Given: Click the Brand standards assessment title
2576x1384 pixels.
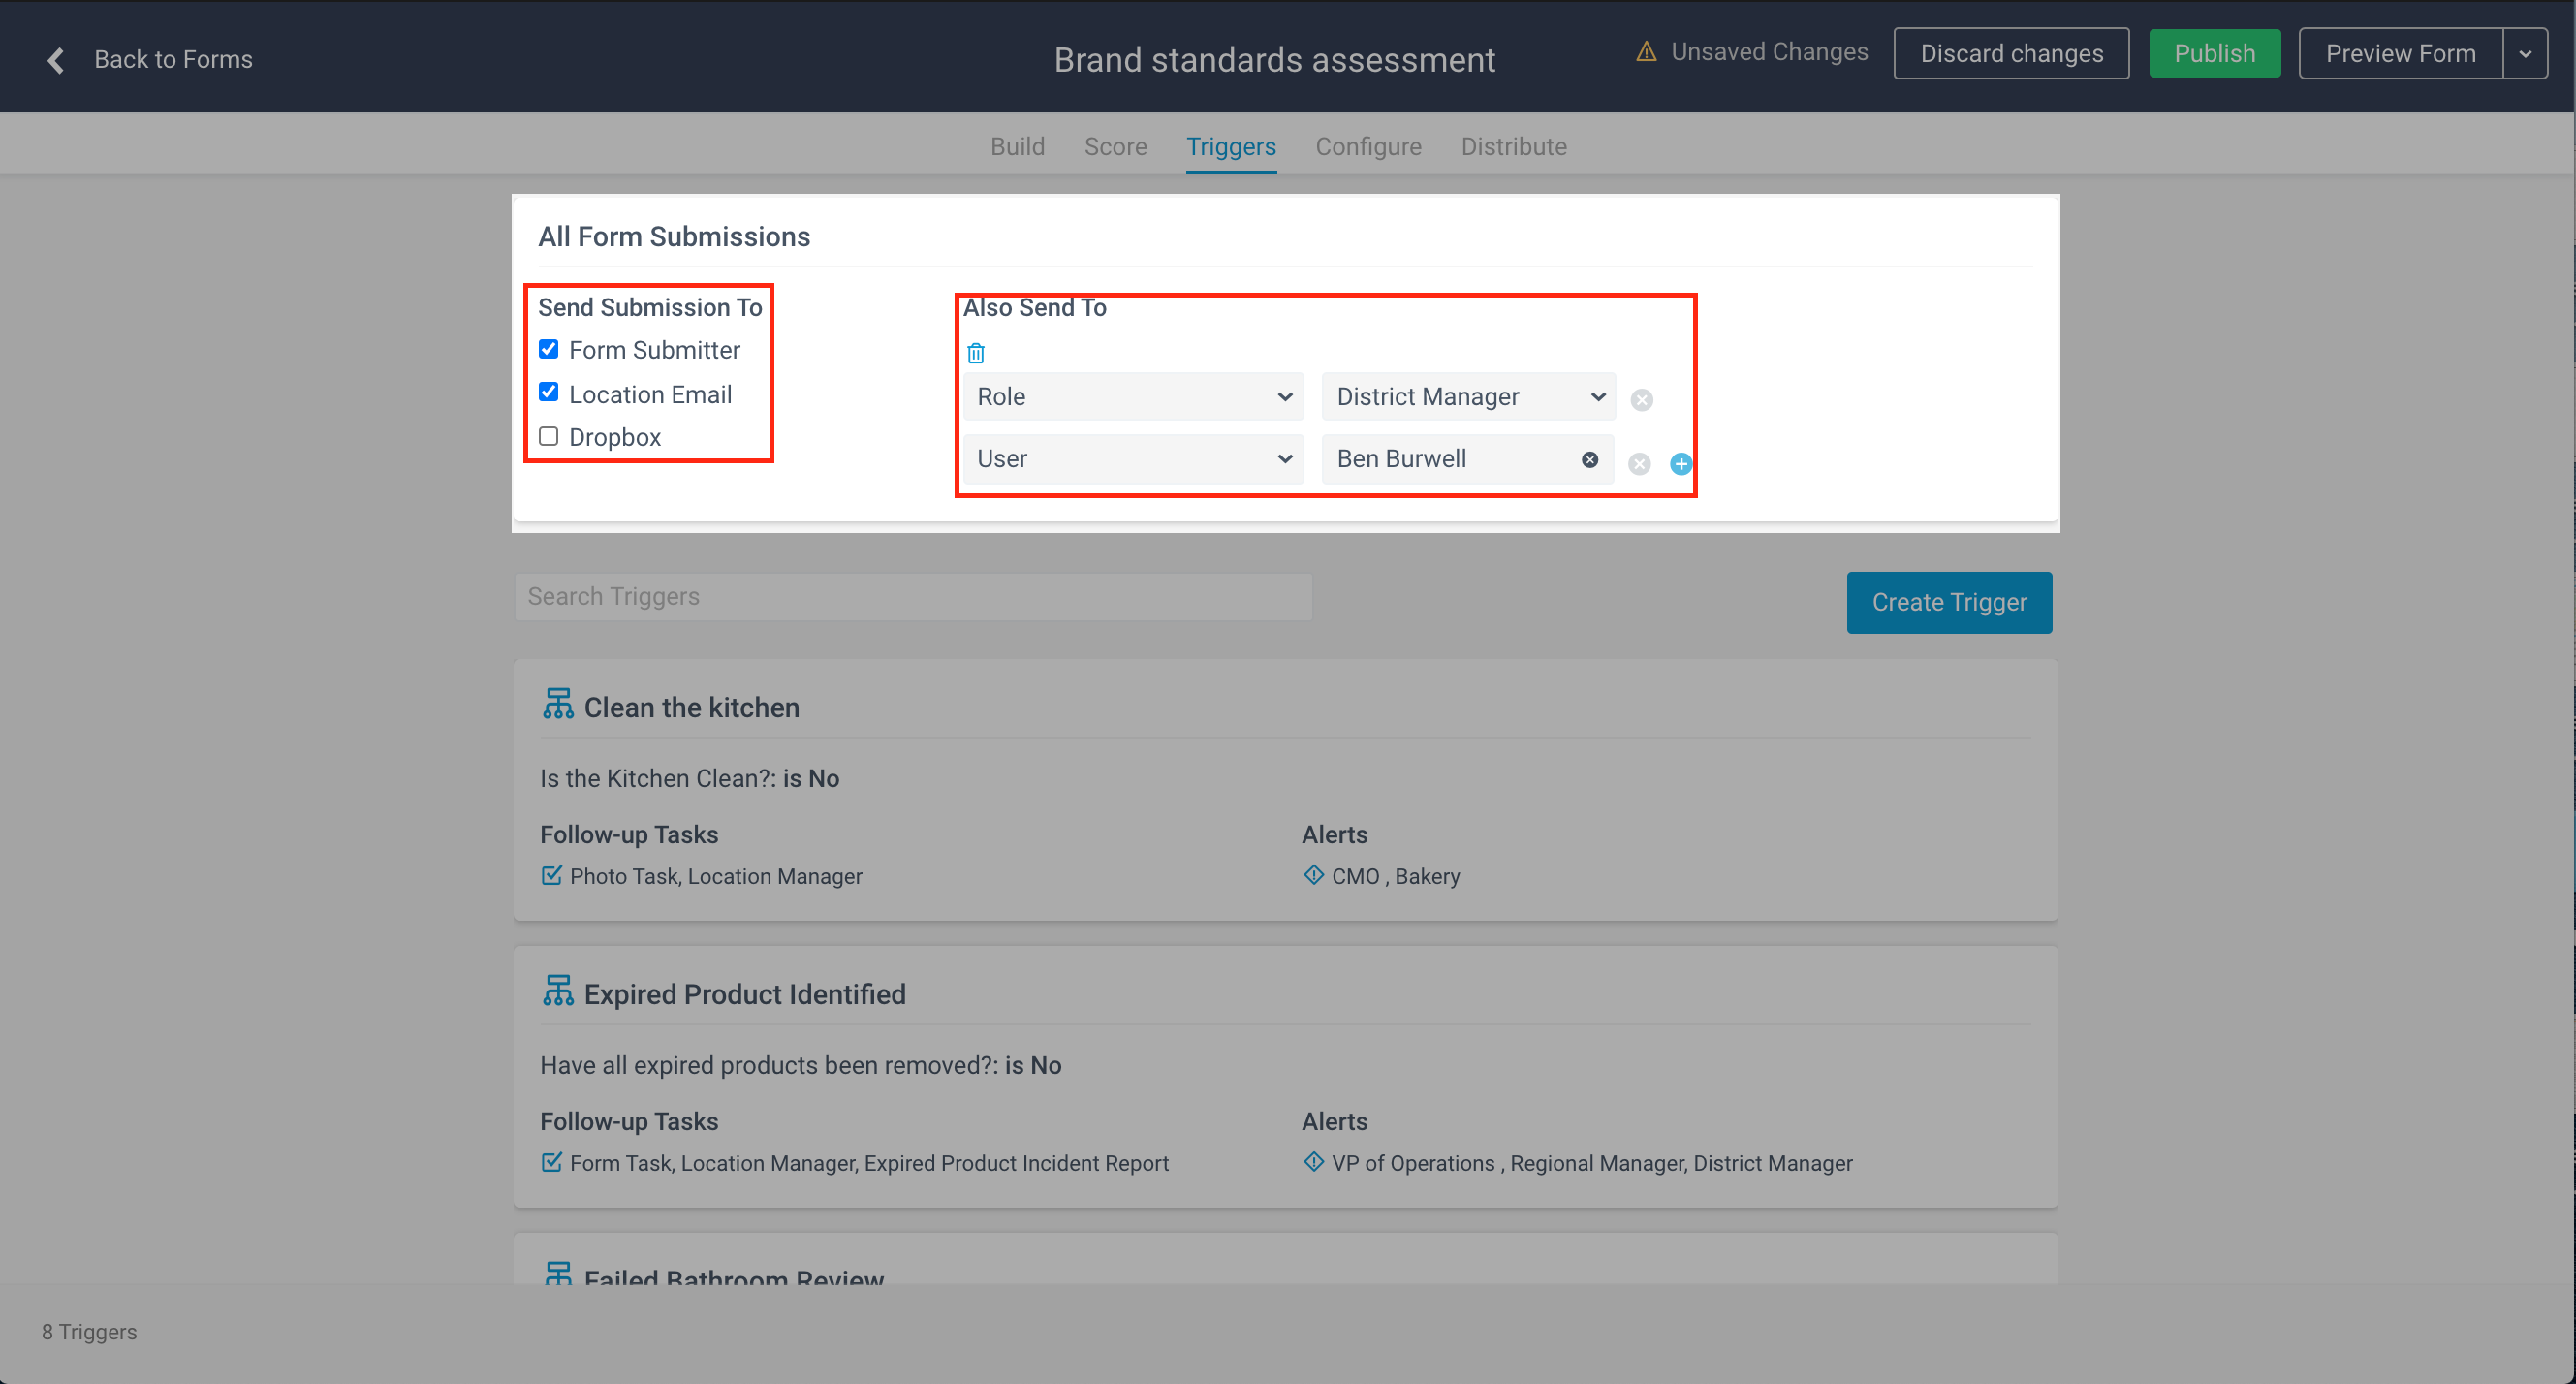Looking at the screenshot, I should 1274,60.
